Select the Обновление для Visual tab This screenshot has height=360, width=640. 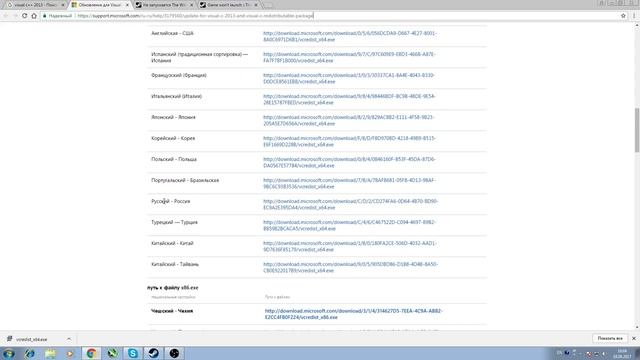pyautogui.click(x=99, y=5)
